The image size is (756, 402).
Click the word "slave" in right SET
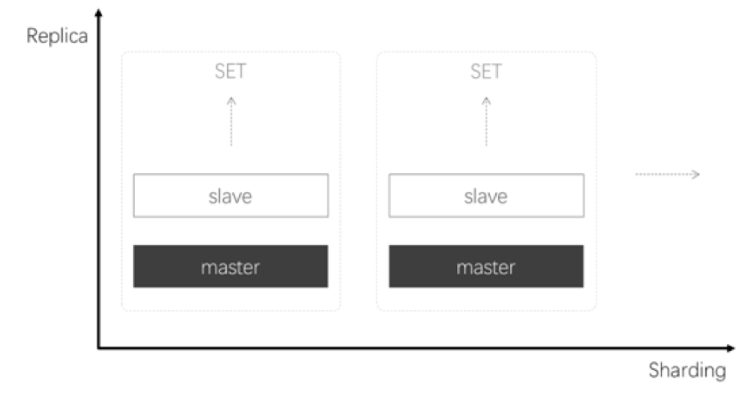tap(486, 195)
